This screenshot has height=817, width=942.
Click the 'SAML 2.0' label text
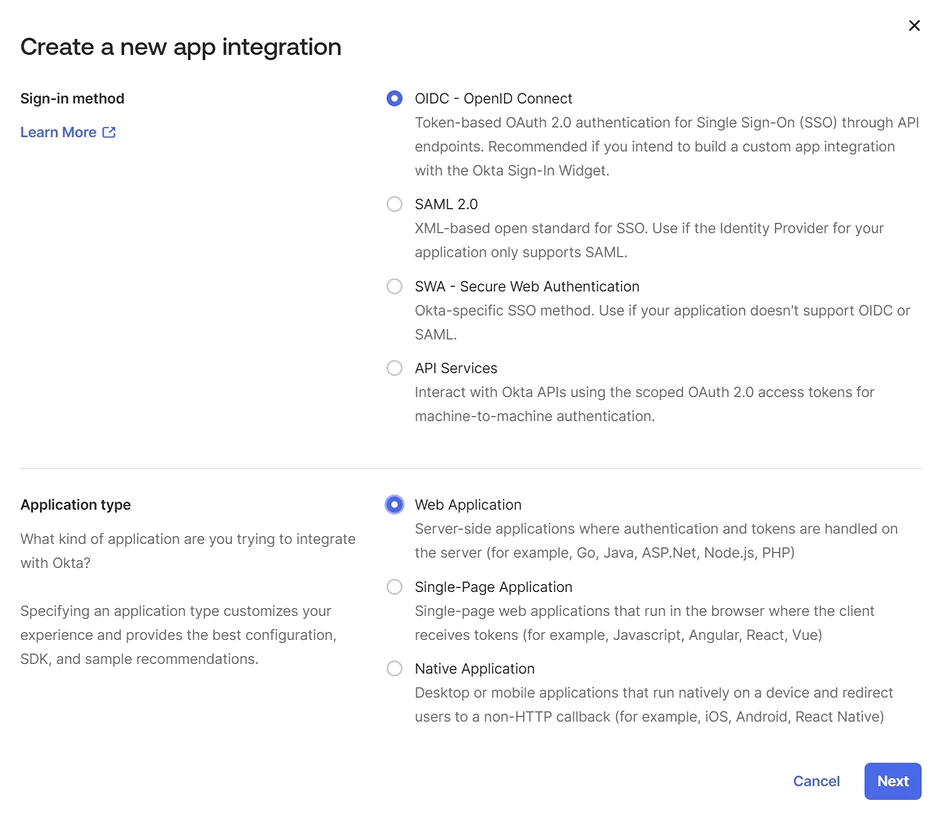(x=446, y=204)
